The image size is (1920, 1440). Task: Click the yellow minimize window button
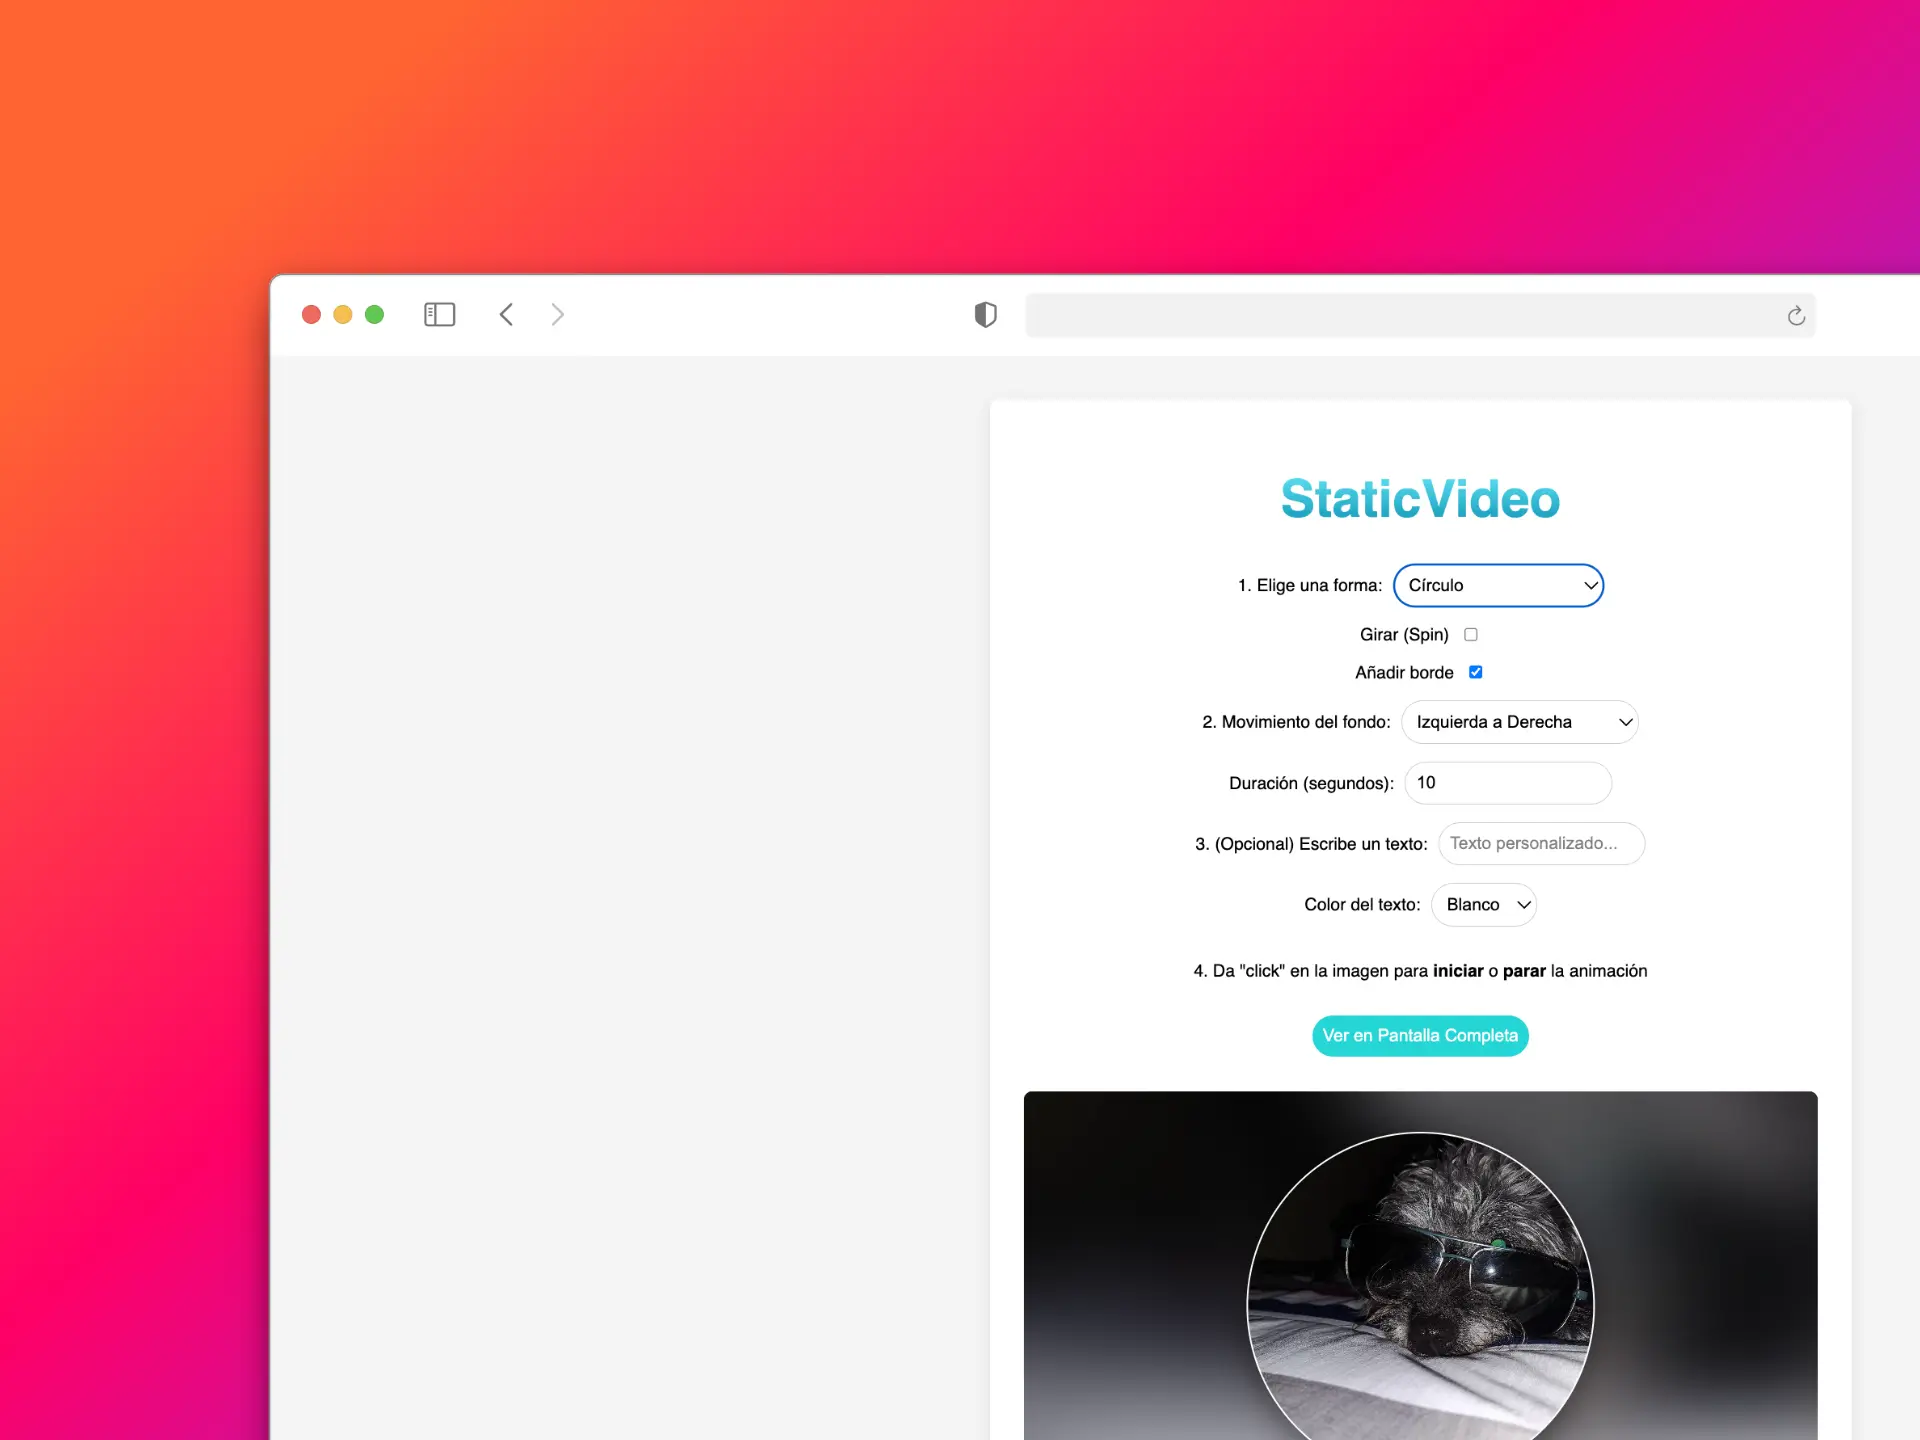point(343,314)
